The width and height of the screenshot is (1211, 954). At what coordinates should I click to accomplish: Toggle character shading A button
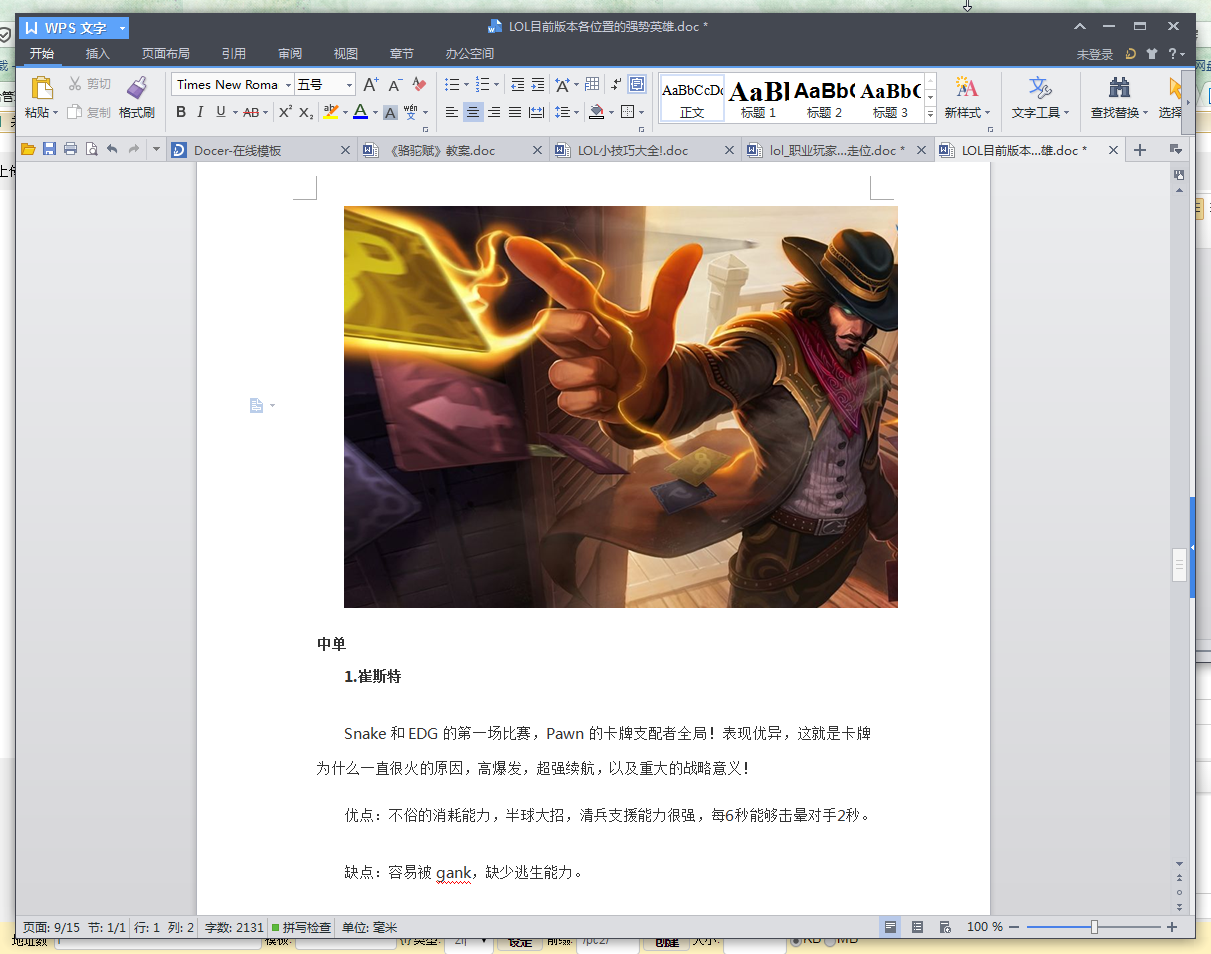coord(391,112)
